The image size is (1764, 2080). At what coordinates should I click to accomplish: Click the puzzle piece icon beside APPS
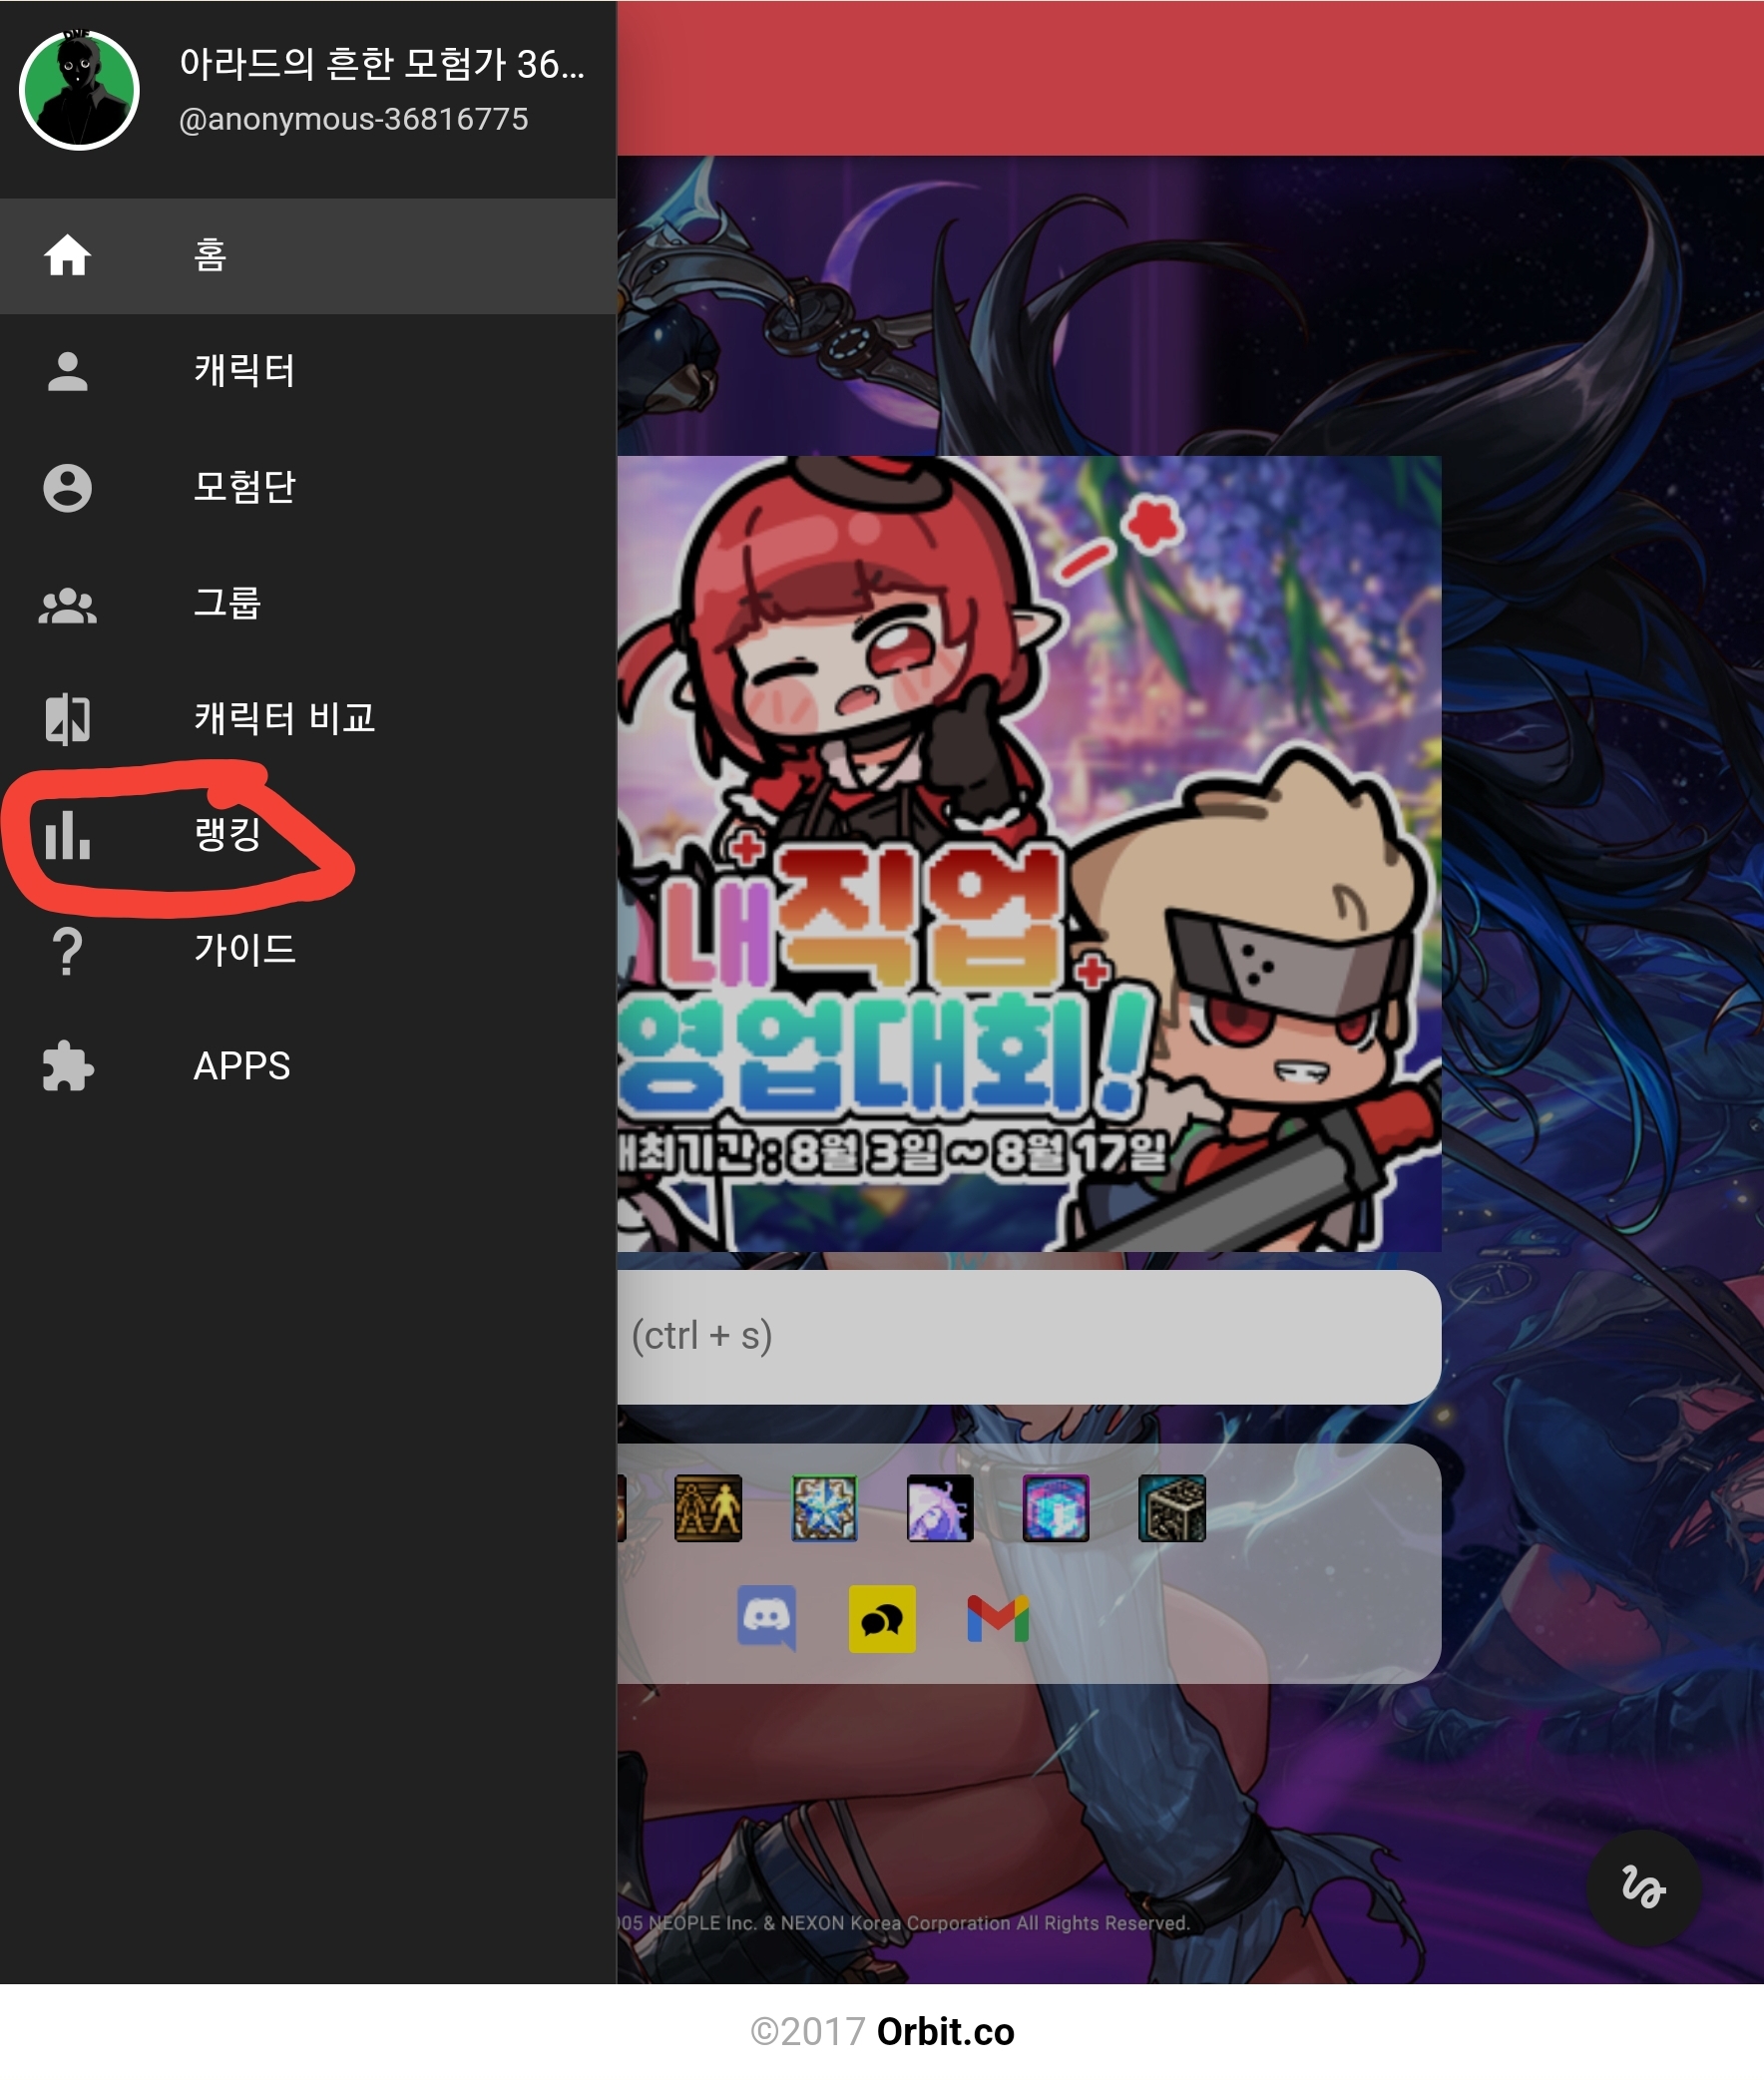pyautogui.click(x=68, y=1067)
